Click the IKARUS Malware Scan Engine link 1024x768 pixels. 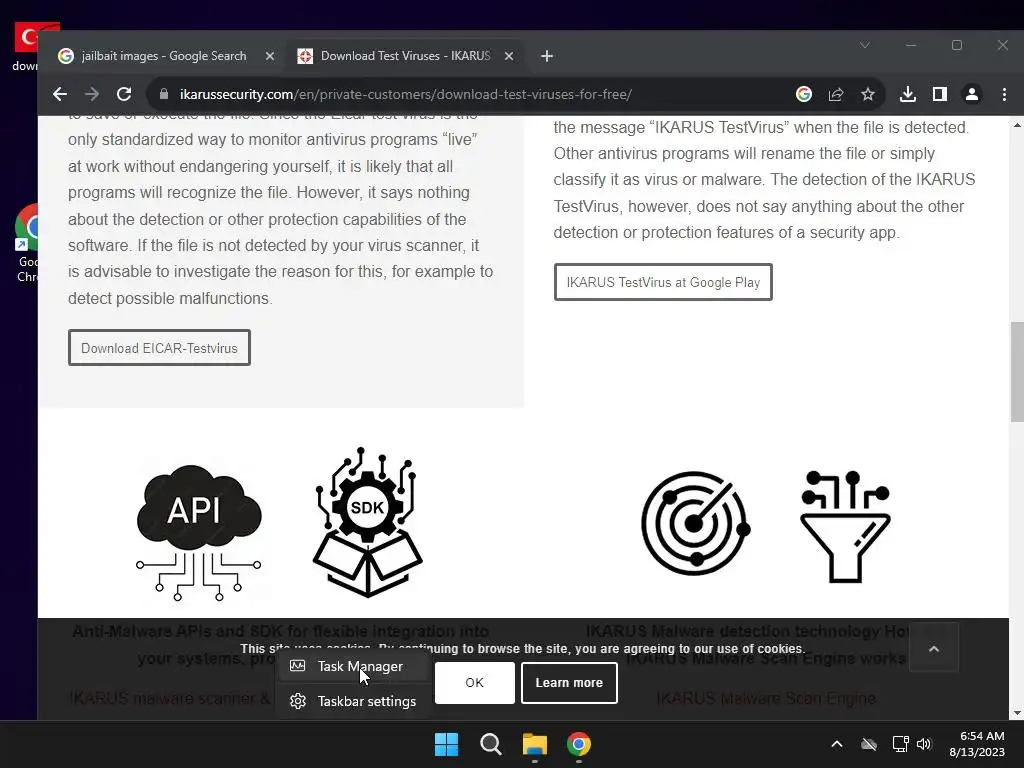765,698
